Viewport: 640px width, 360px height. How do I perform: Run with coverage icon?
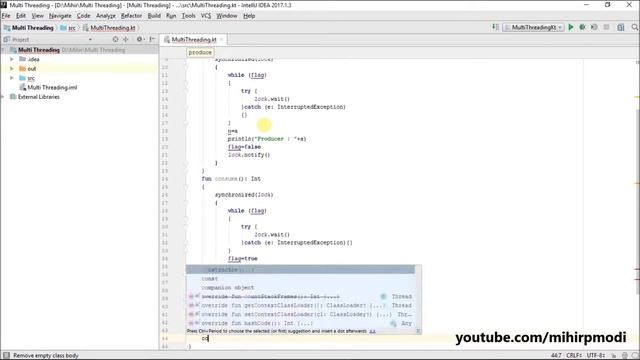click(594, 27)
